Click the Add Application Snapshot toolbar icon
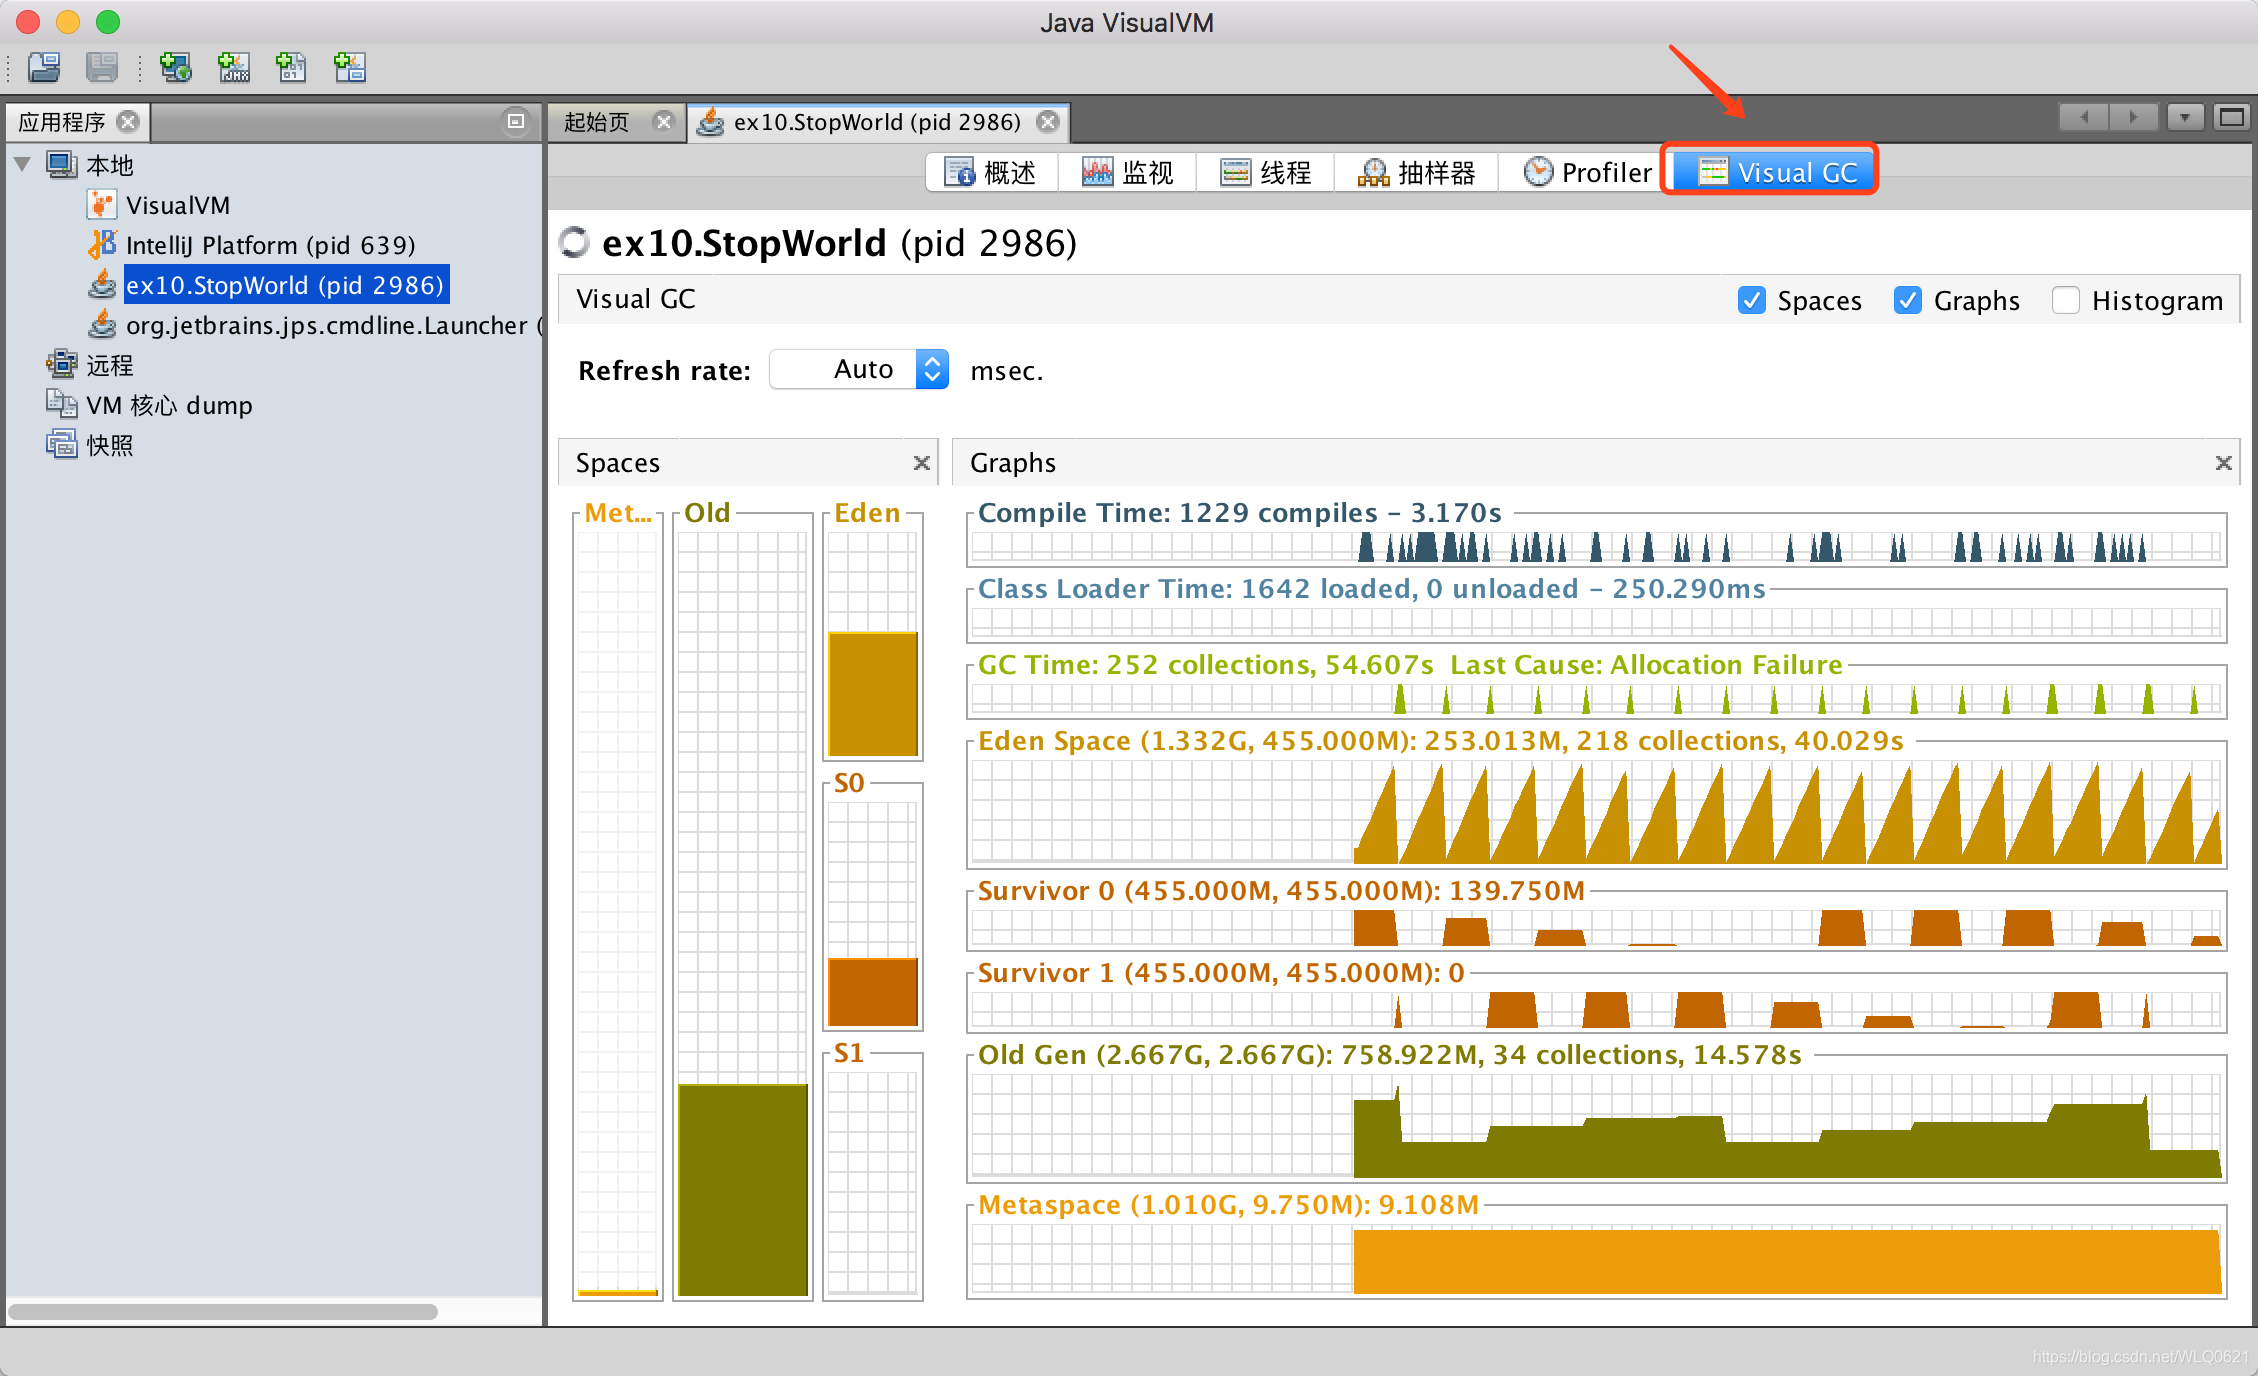This screenshot has height=1376, width=2258. coord(349,67)
